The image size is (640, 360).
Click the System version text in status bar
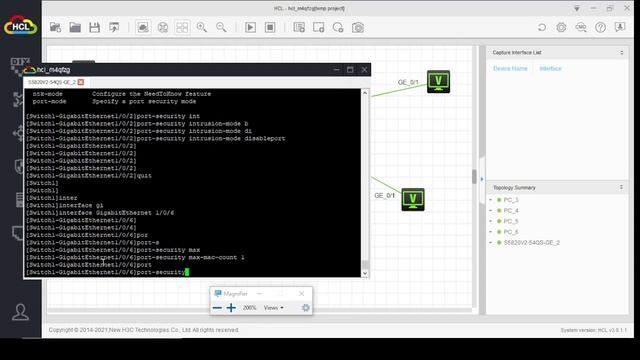593,330
